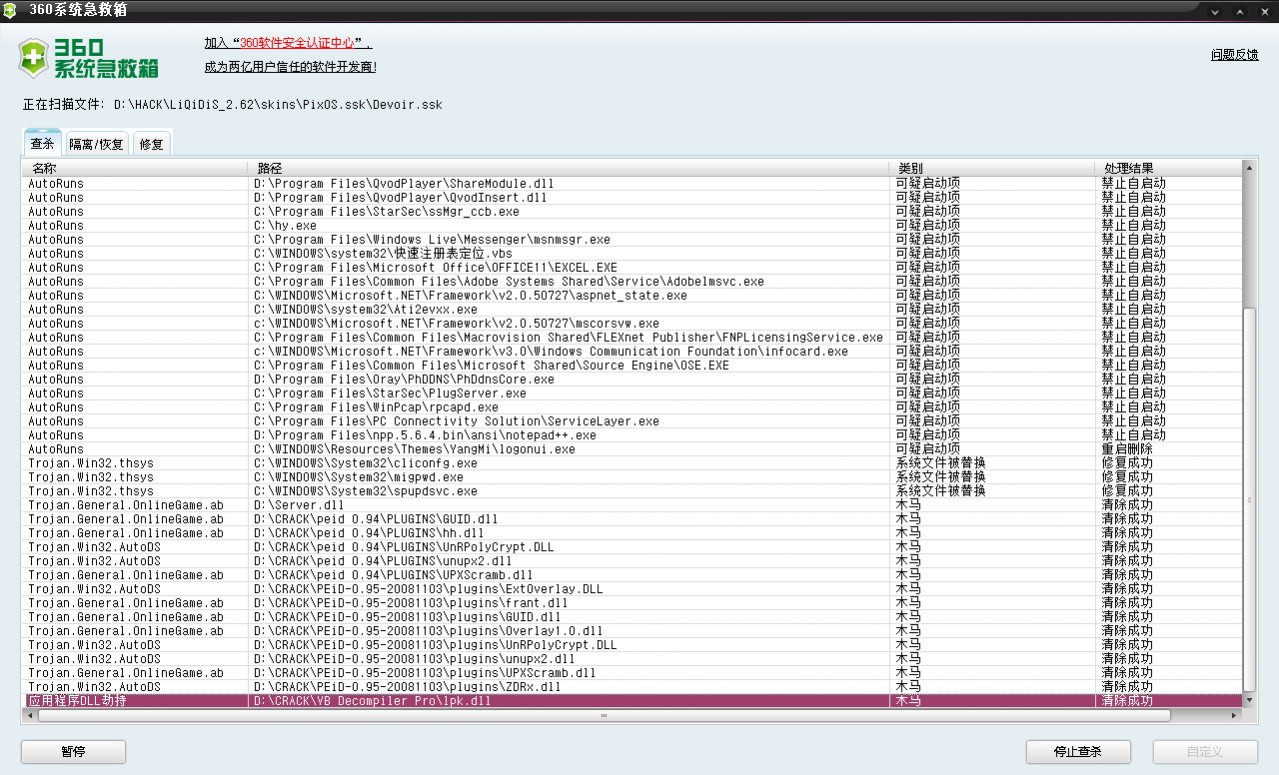This screenshot has width=1279, height=775.
Task: Click the horizontal scrollbar thumb under the list
Action: 603,715
